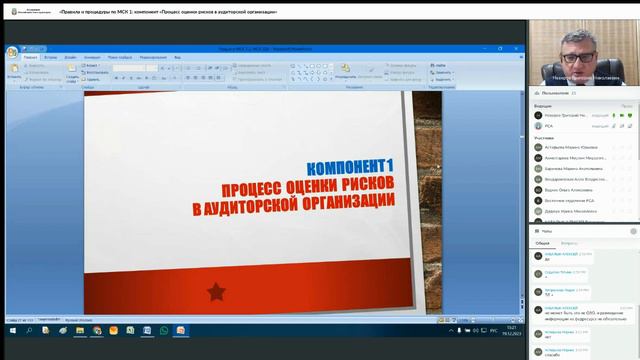640x360 pixels.
Task: Toggle align text left
Action: [188, 78]
